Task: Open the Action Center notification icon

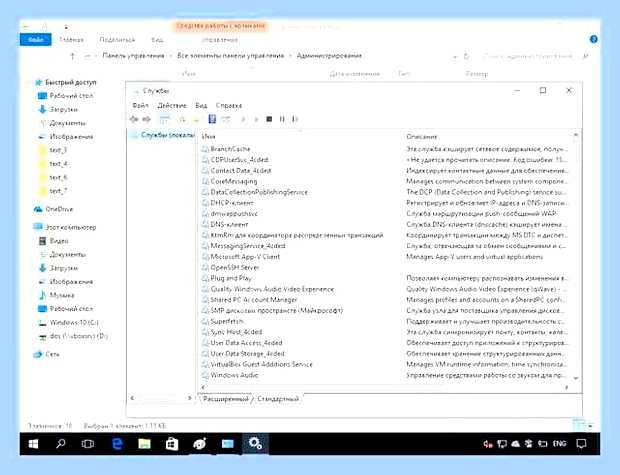Action: (581, 444)
